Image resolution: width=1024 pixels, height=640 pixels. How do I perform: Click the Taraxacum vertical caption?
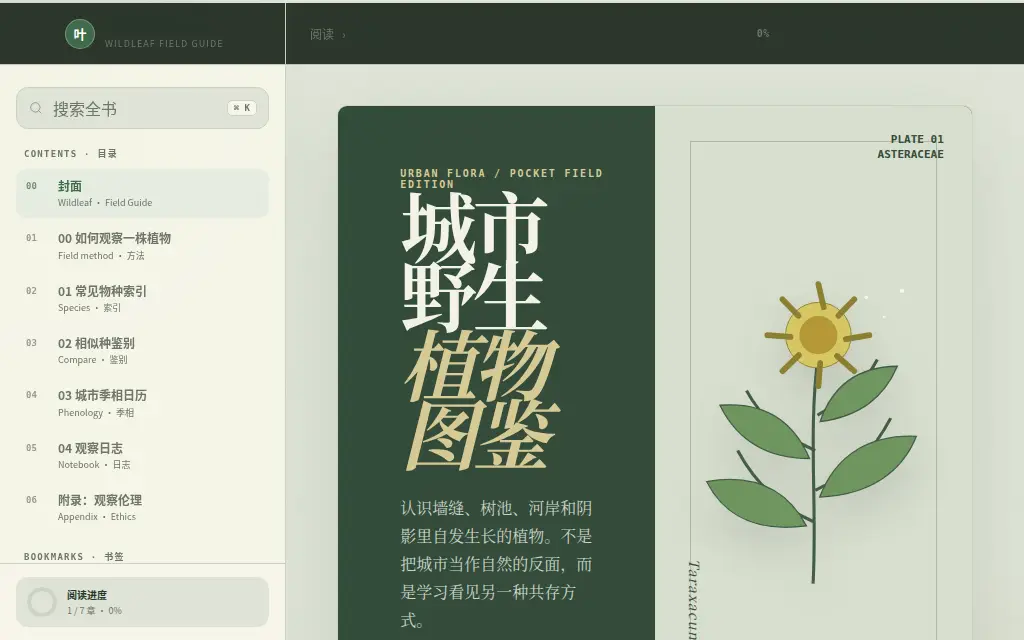[x=694, y=600]
